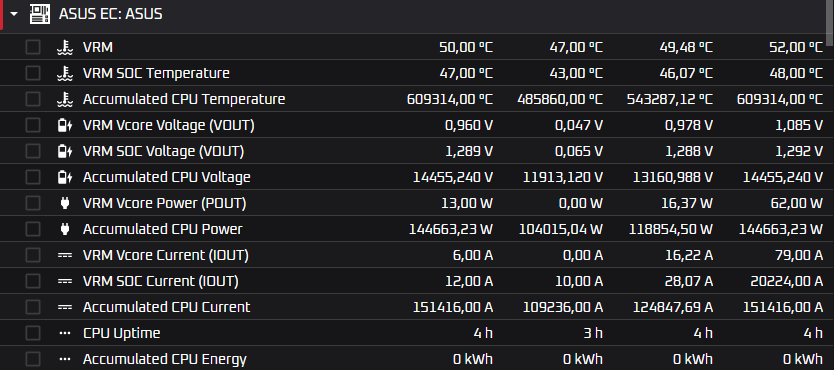Check the Accumulated CPU Current box

click(x=33, y=307)
